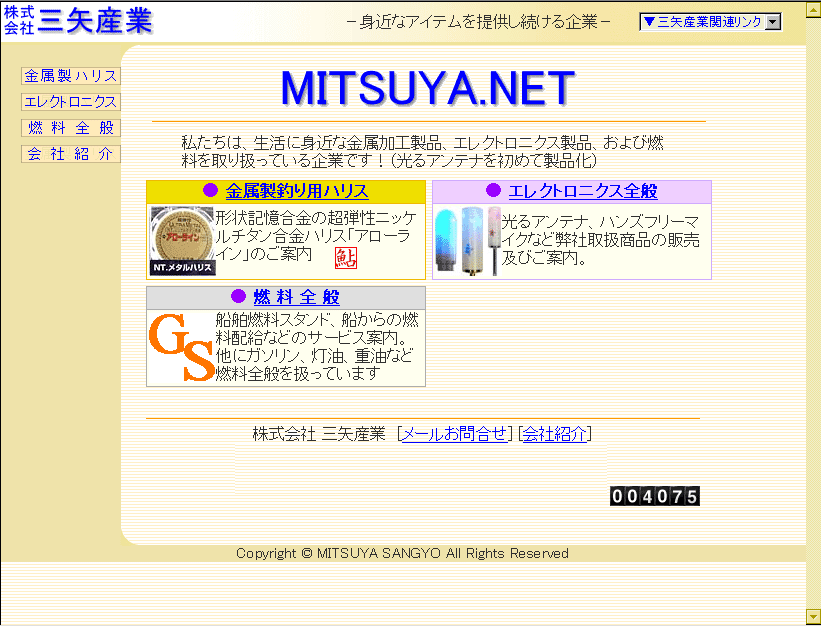Click the scroll down arrow of the page
The image size is (821, 626).
point(813,616)
